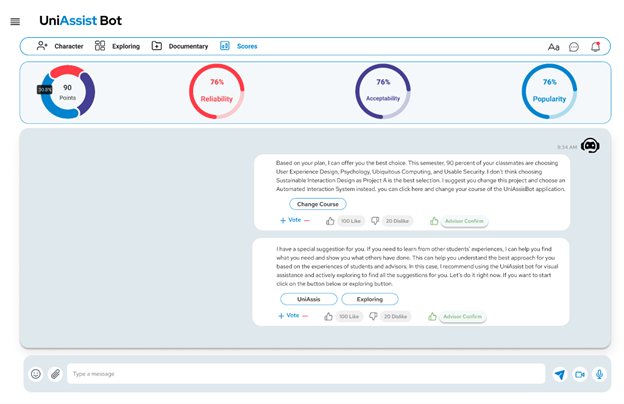Viewport: 624px width, 404px height.
Task: Select the Documentary tab
Action: click(180, 46)
